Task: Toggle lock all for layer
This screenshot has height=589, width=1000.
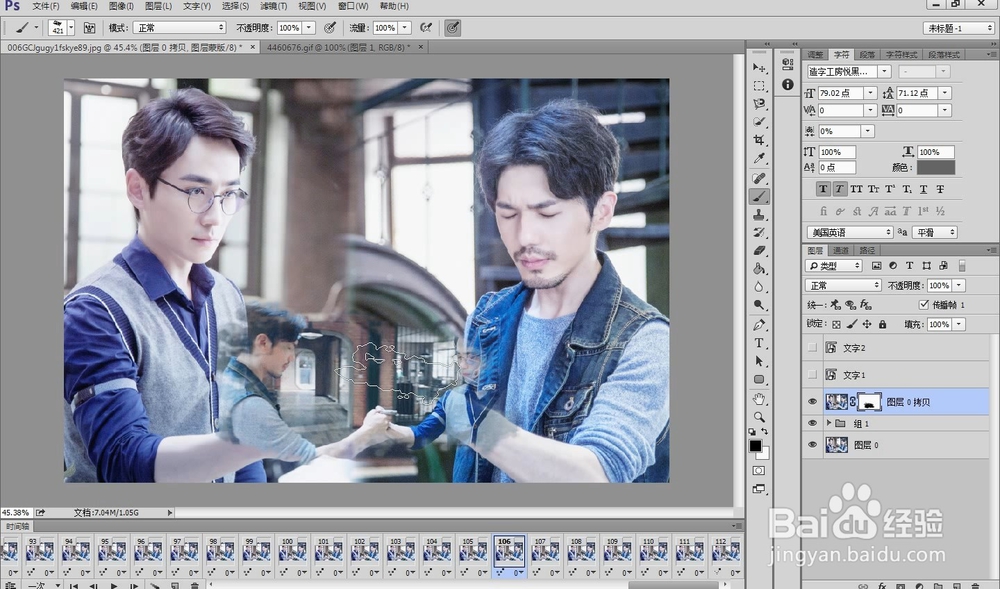Action: point(883,324)
